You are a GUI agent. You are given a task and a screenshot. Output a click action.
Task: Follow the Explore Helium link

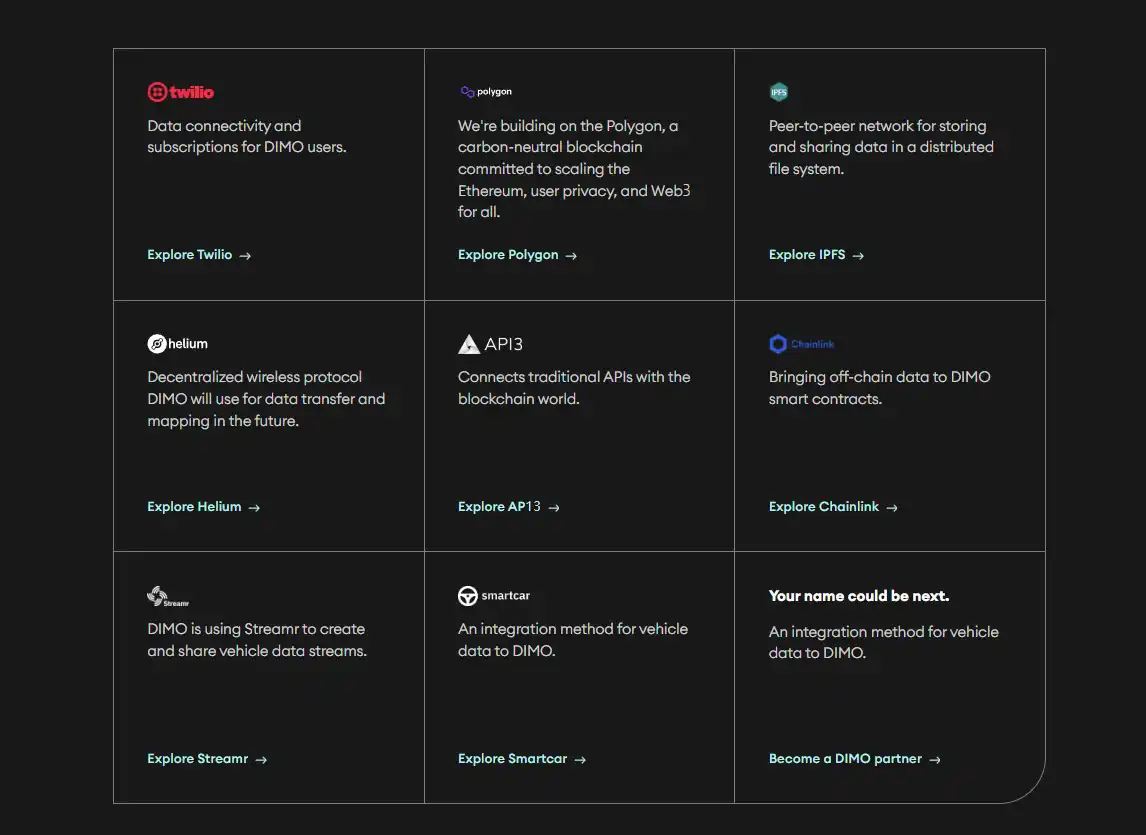pos(204,507)
